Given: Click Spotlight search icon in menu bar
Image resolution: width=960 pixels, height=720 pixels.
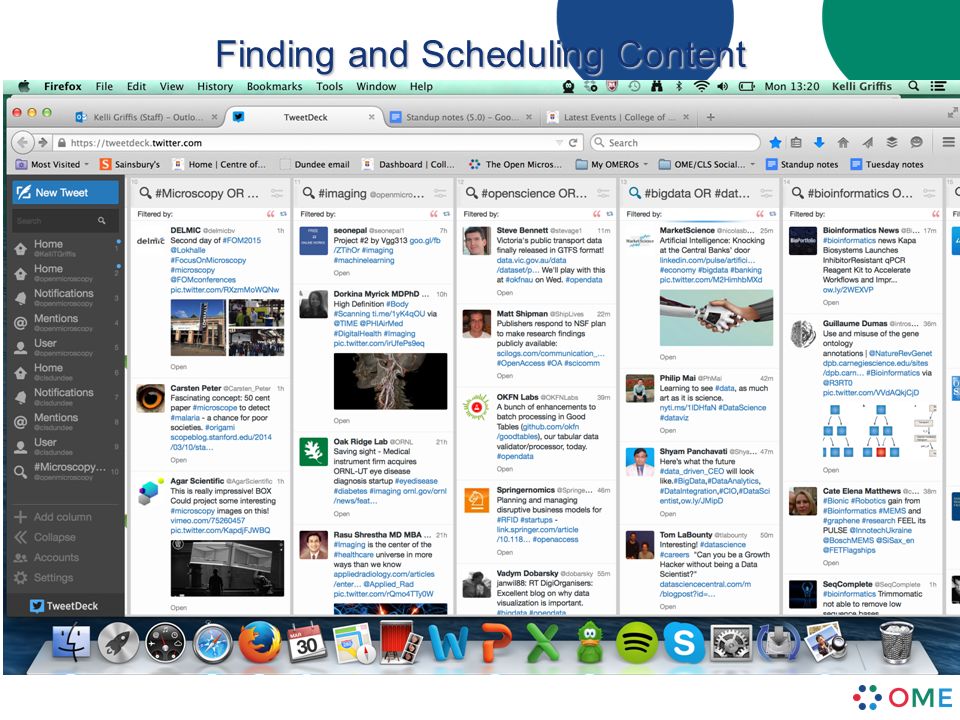Looking at the screenshot, I should click(913, 86).
